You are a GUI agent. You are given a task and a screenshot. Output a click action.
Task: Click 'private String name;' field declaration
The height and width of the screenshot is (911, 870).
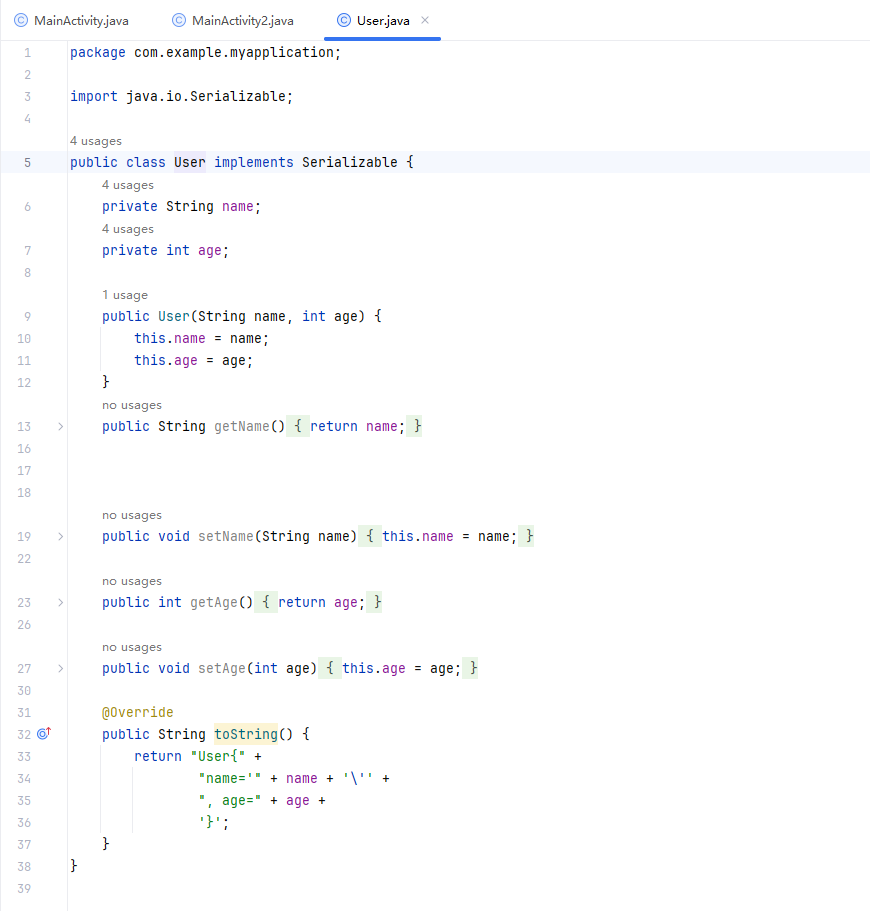point(181,207)
